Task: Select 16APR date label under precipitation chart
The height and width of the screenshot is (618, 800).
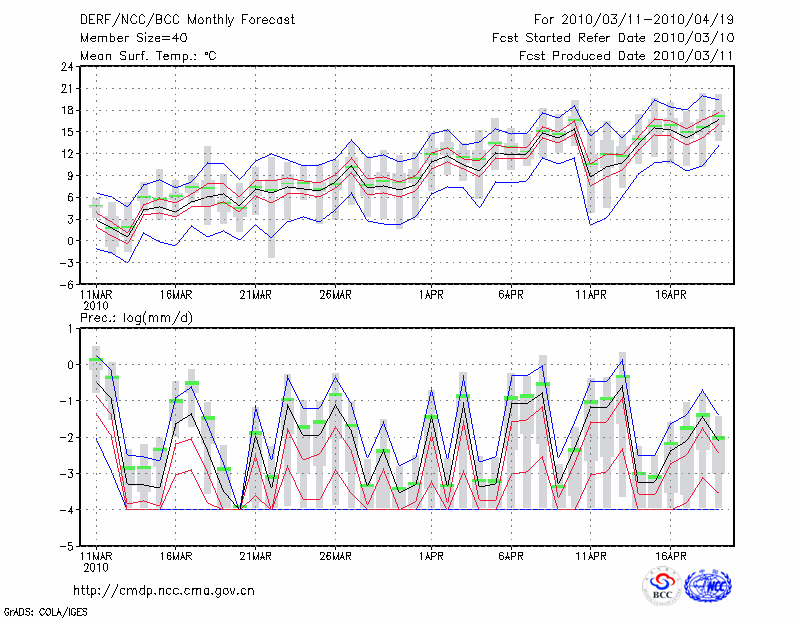Action: [670, 555]
